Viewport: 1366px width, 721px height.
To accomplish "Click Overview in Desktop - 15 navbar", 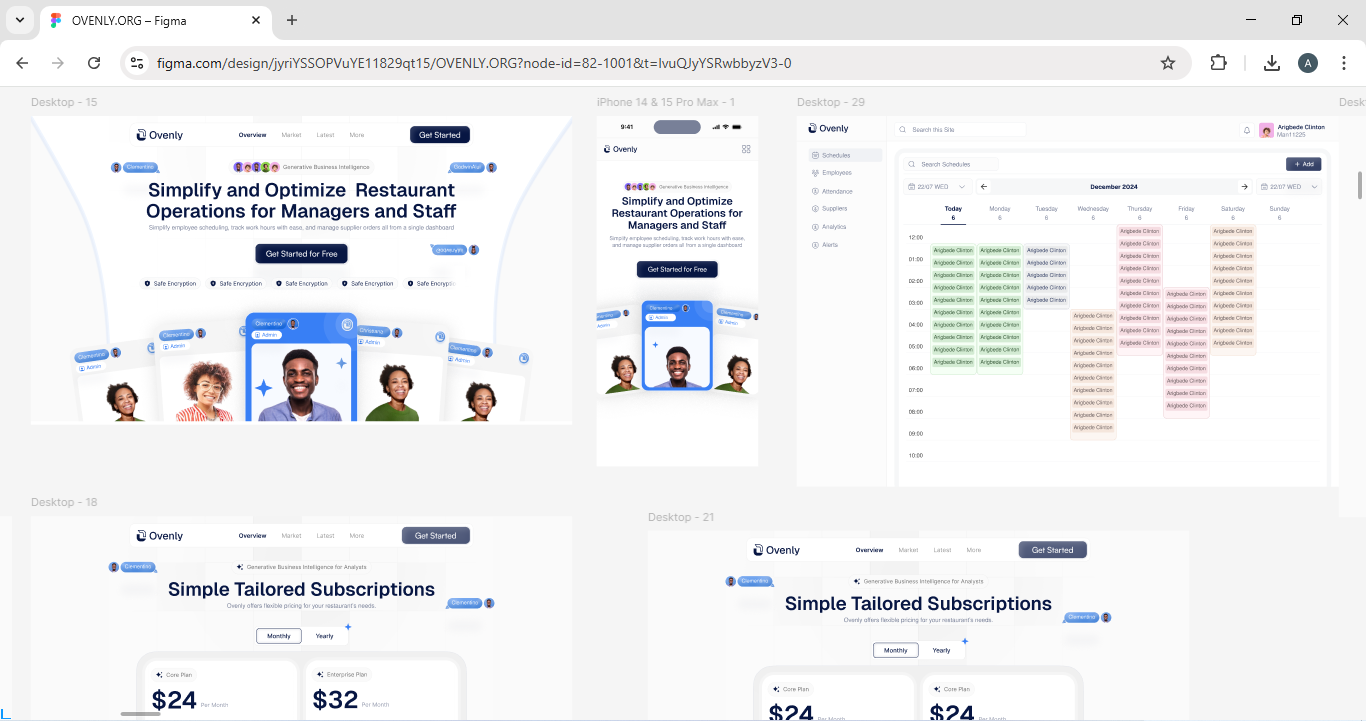I will pyautogui.click(x=253, y=135).
